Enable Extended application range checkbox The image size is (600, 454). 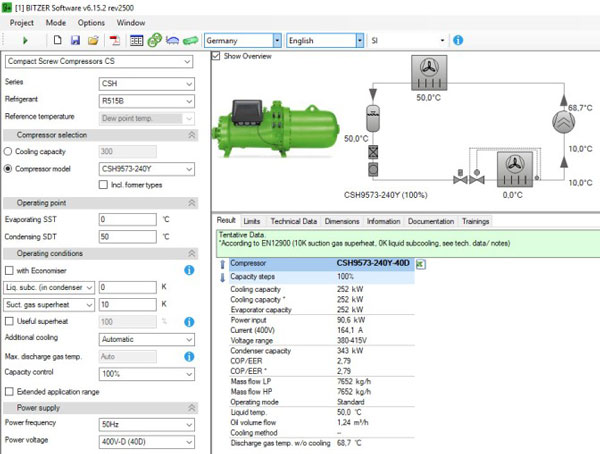[x=9, y=392]
